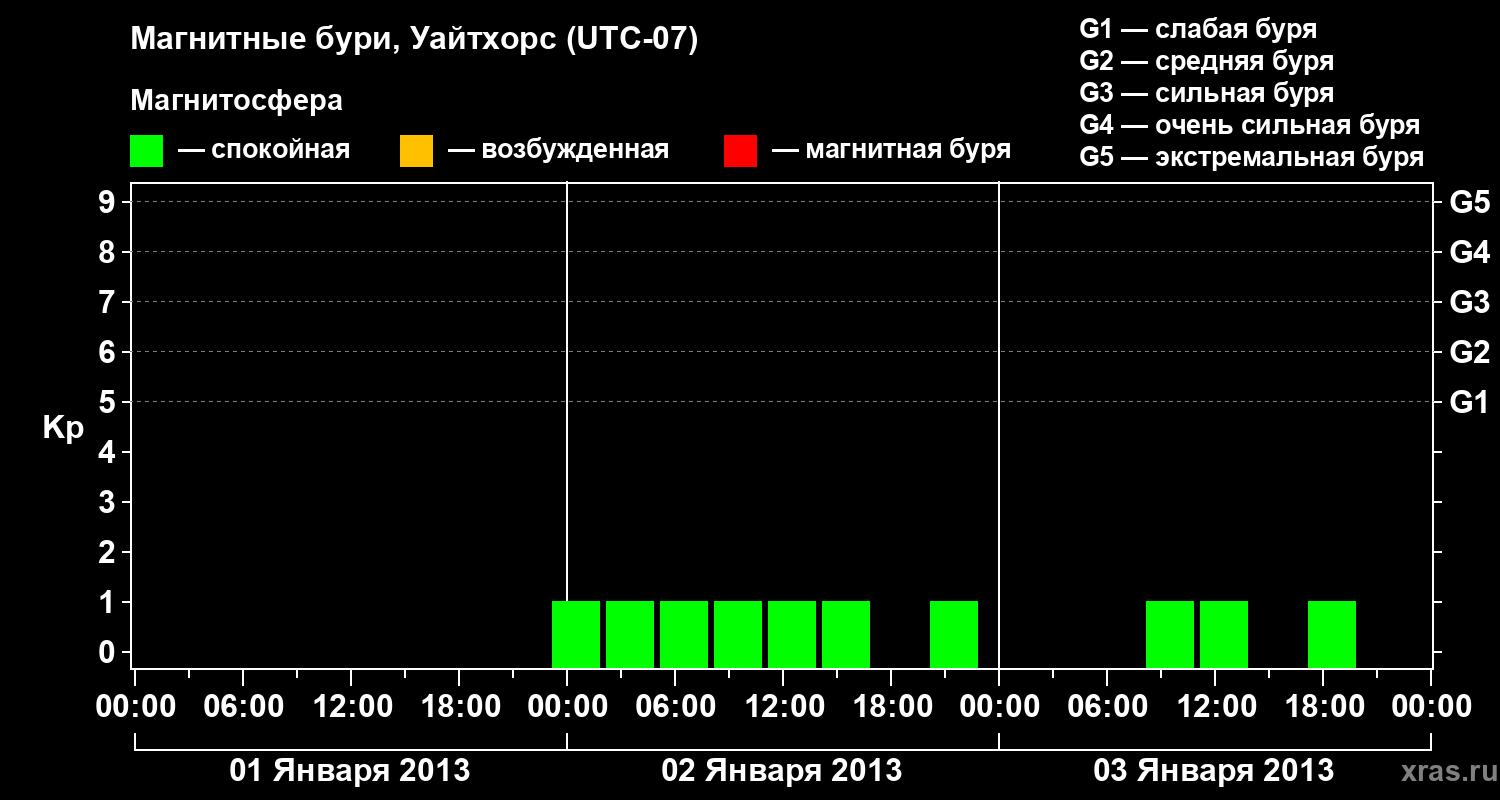Click the yellow 'возбужденная' legend swatch
This screenshot has height=800, width=1500.
[416, 151]
